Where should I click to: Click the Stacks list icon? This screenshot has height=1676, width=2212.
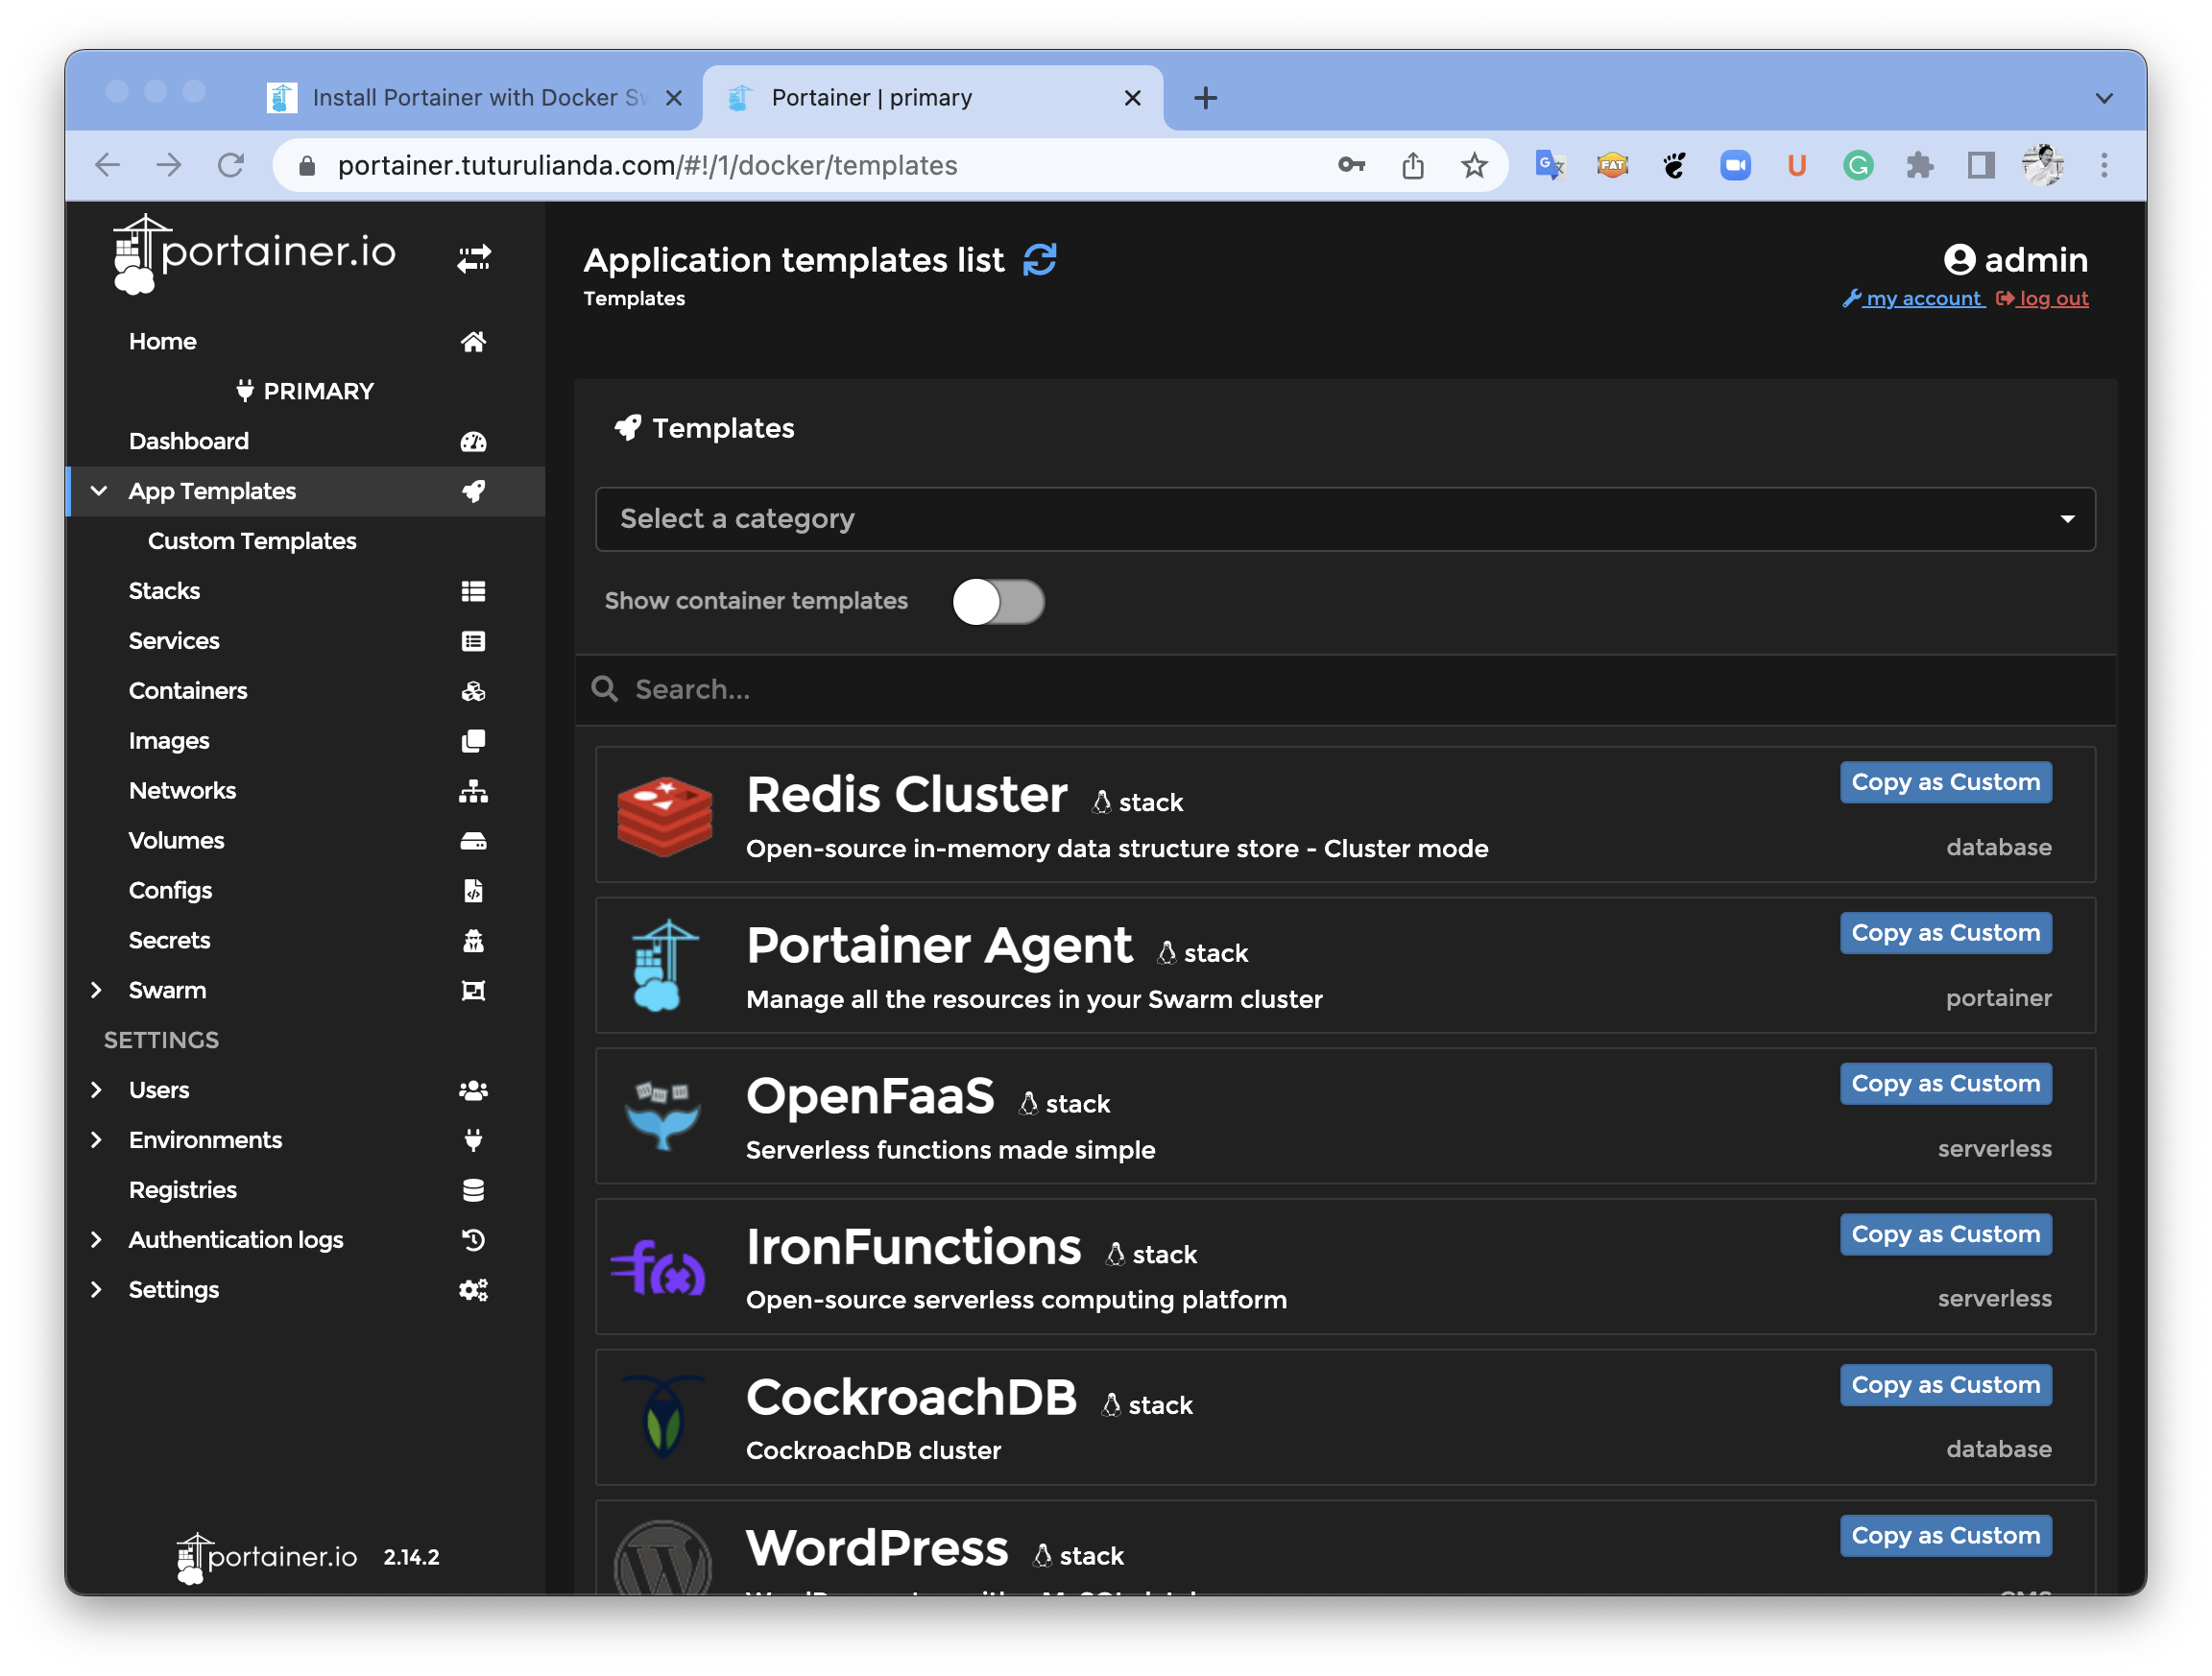(x=473, y=591)
